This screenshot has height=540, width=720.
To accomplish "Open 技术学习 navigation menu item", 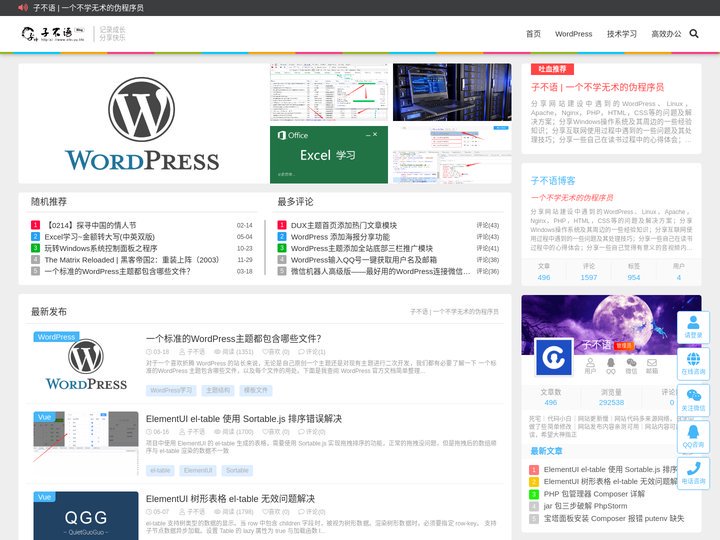I will coord(622,34).
